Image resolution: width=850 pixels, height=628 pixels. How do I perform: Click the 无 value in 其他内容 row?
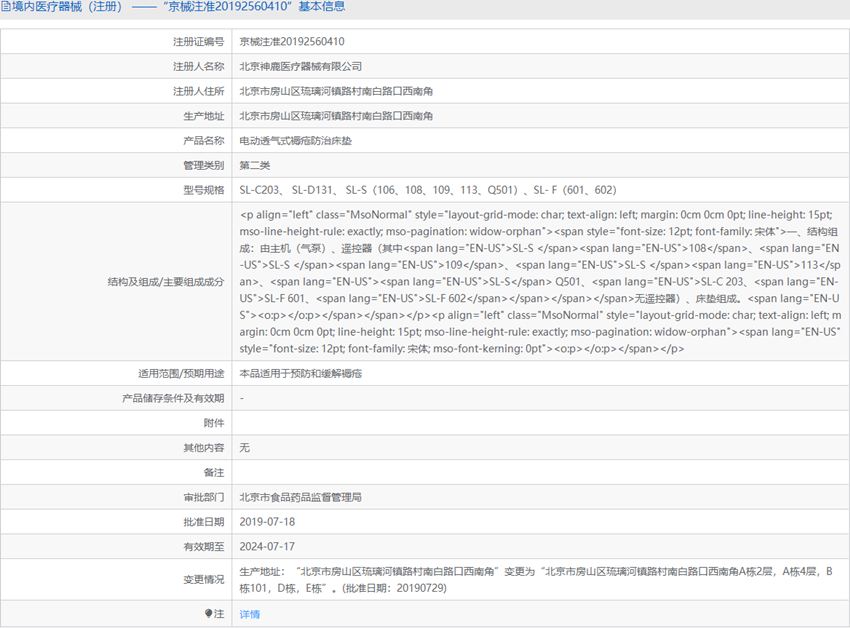pyautogui.click(x=244, y=447)
